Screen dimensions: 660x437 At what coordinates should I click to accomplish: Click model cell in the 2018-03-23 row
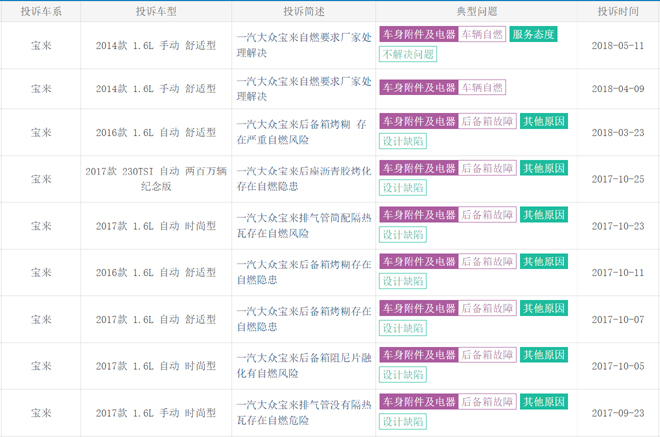coord(156,133)
